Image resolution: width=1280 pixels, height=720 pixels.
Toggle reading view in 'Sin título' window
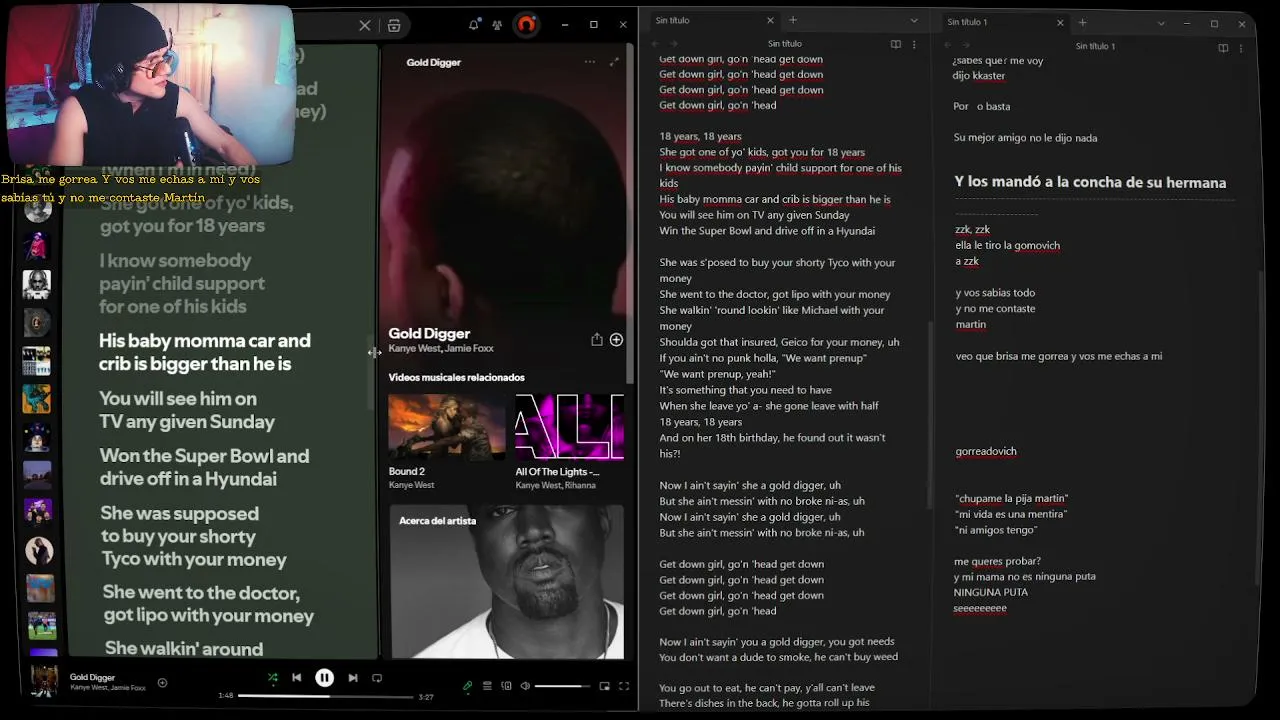895,44
